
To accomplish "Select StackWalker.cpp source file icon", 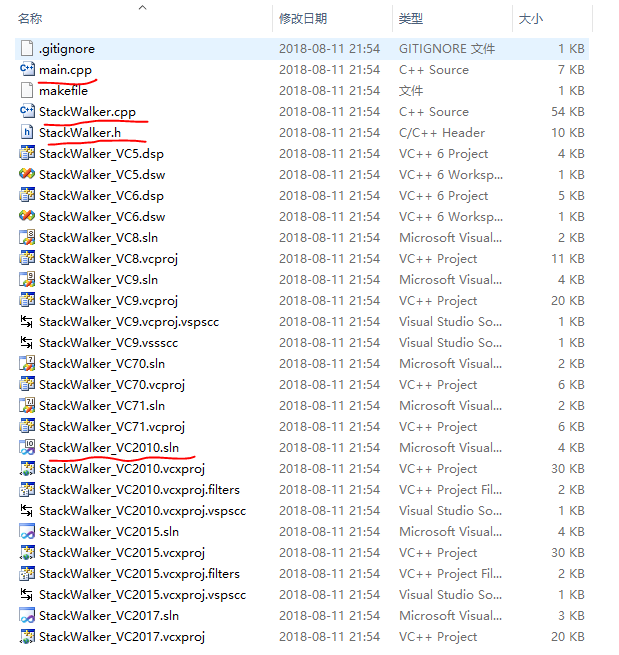I will 27,111.
